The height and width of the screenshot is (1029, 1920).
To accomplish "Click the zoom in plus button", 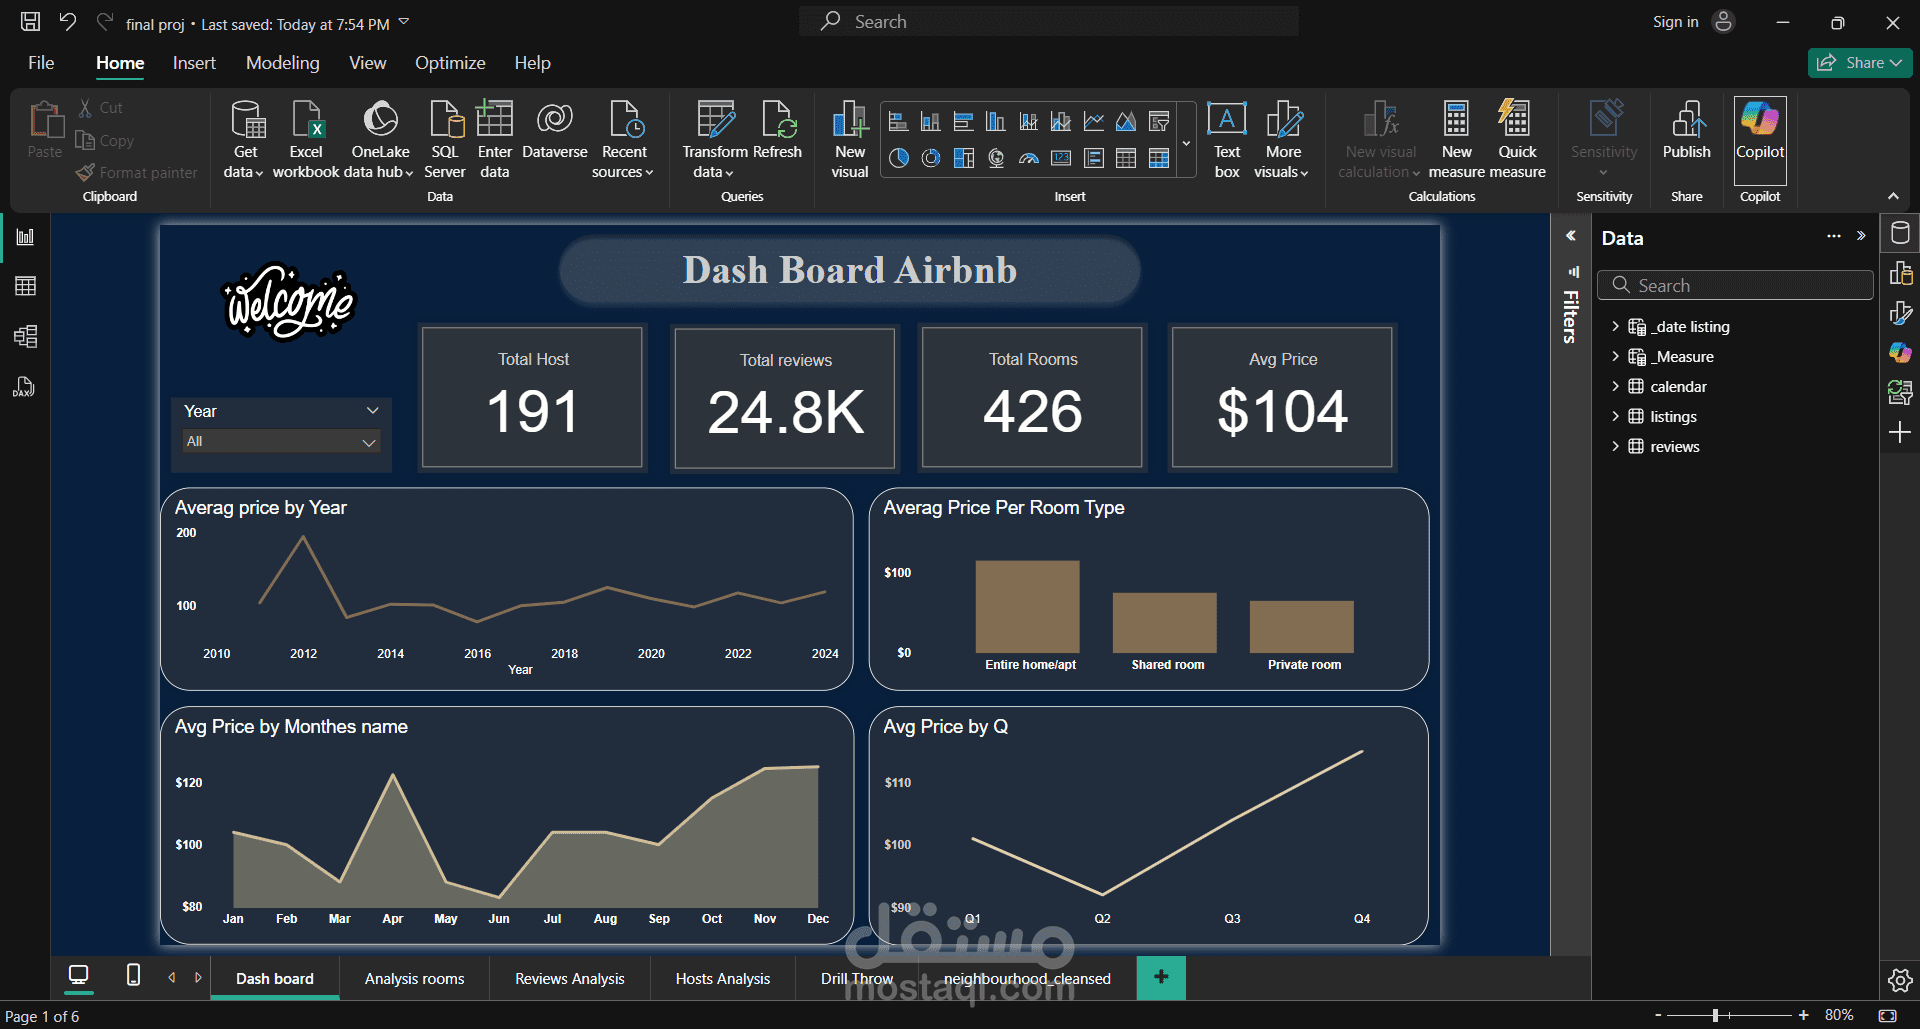I will tap(1803, 1015).
